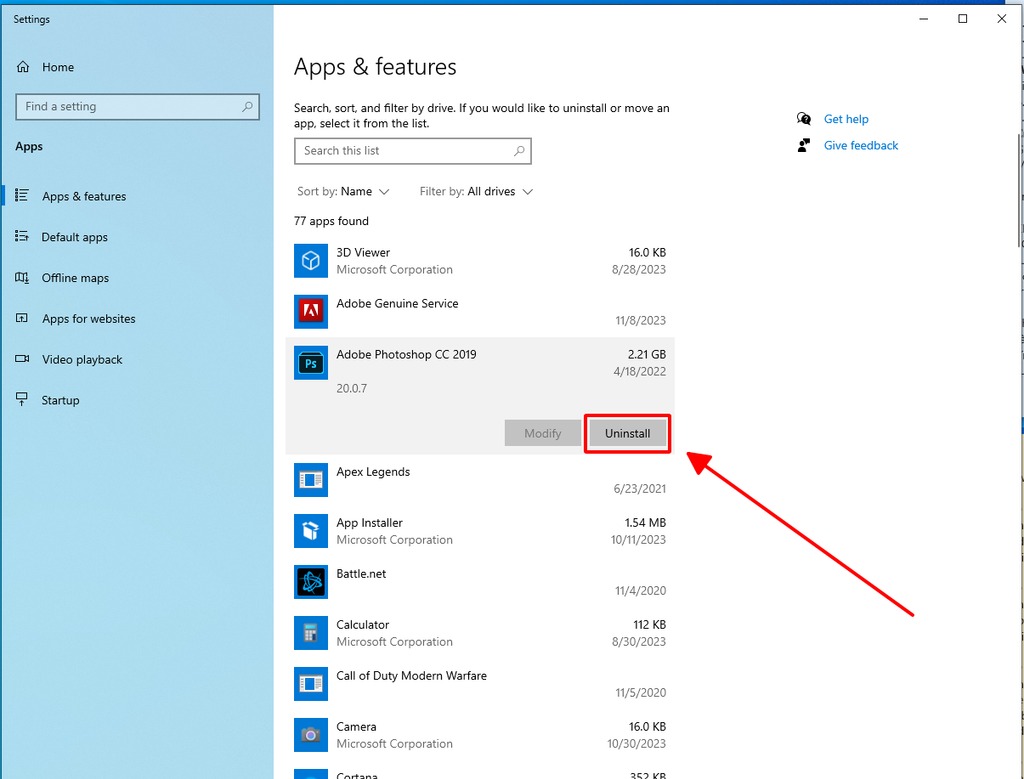Click the Apps section heading in sidebar
Image resolution: width=1024 pixels, height=779 pixels.
(29, 146)
